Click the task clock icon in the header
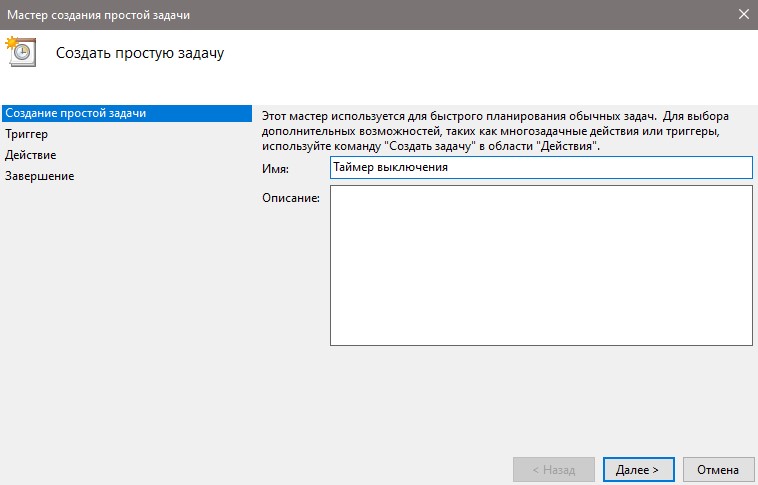This screenshot has width=758, height=485. 21,51
